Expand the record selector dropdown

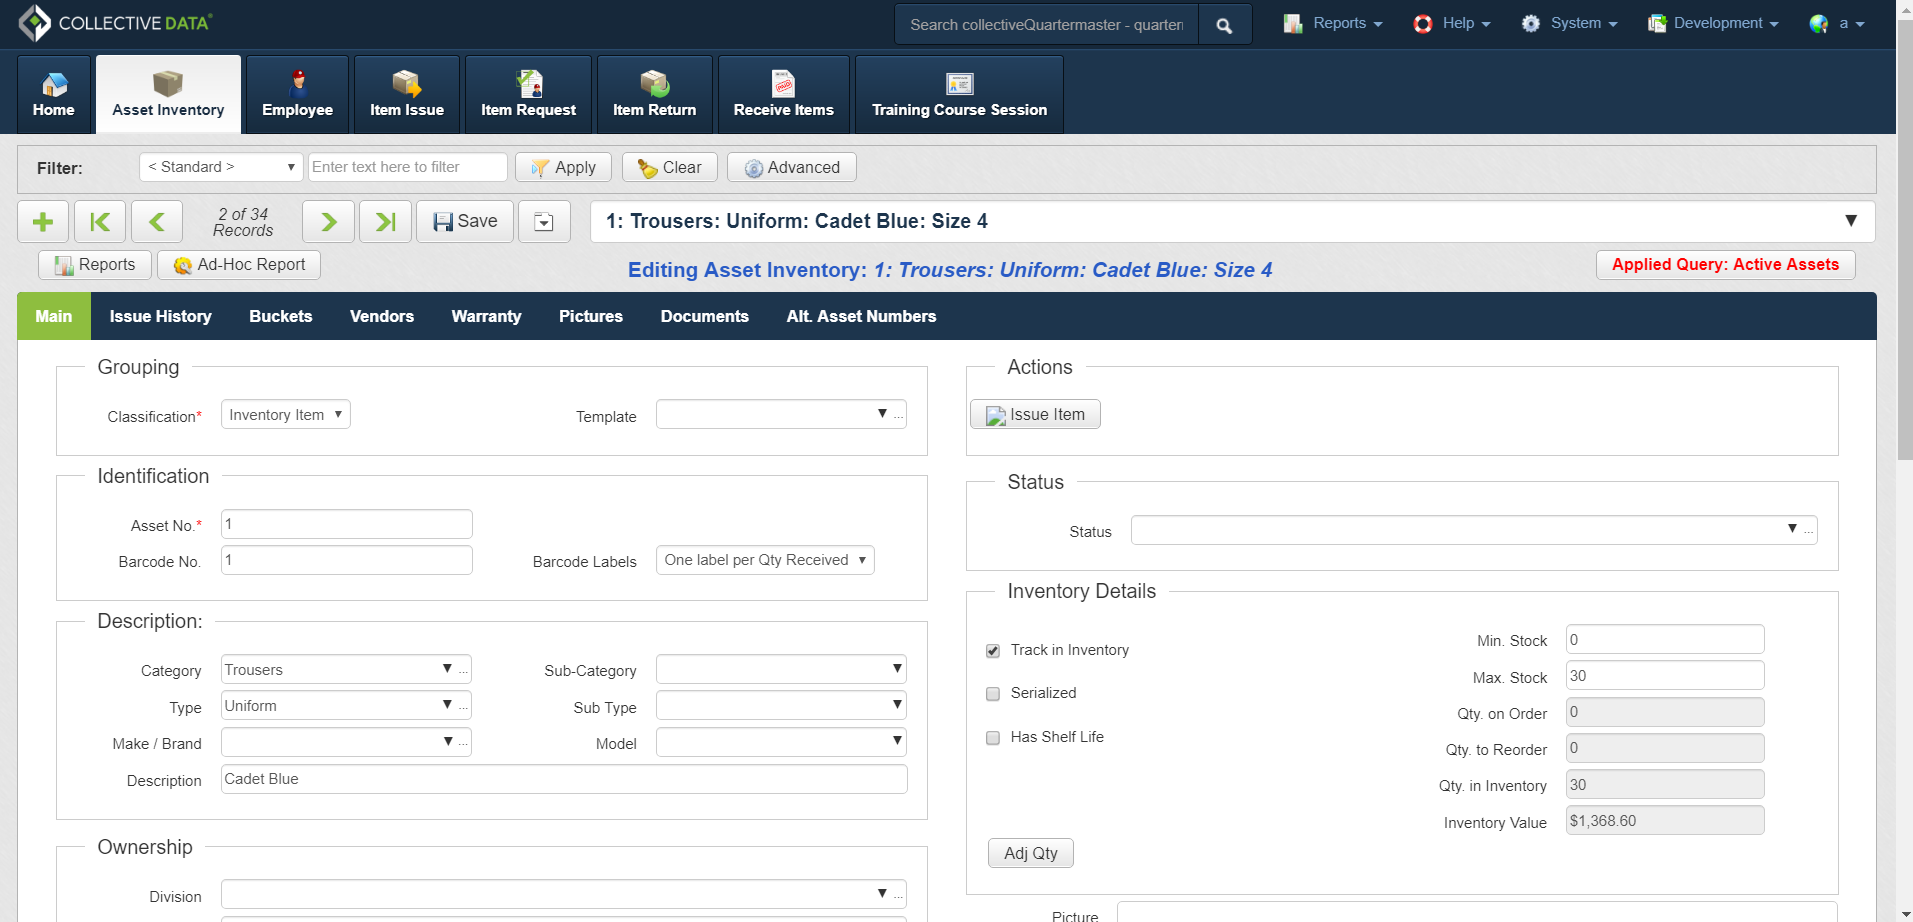(x=1851, y=221)
